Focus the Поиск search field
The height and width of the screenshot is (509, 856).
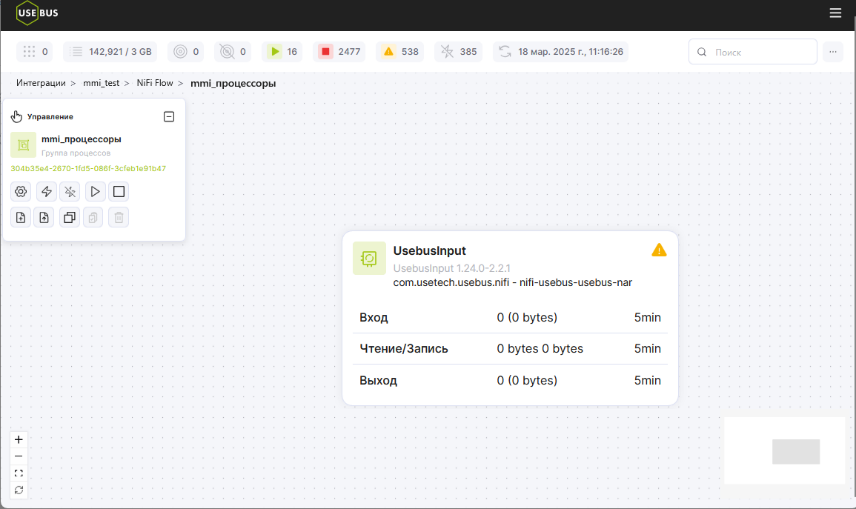[x=753, y=52]
